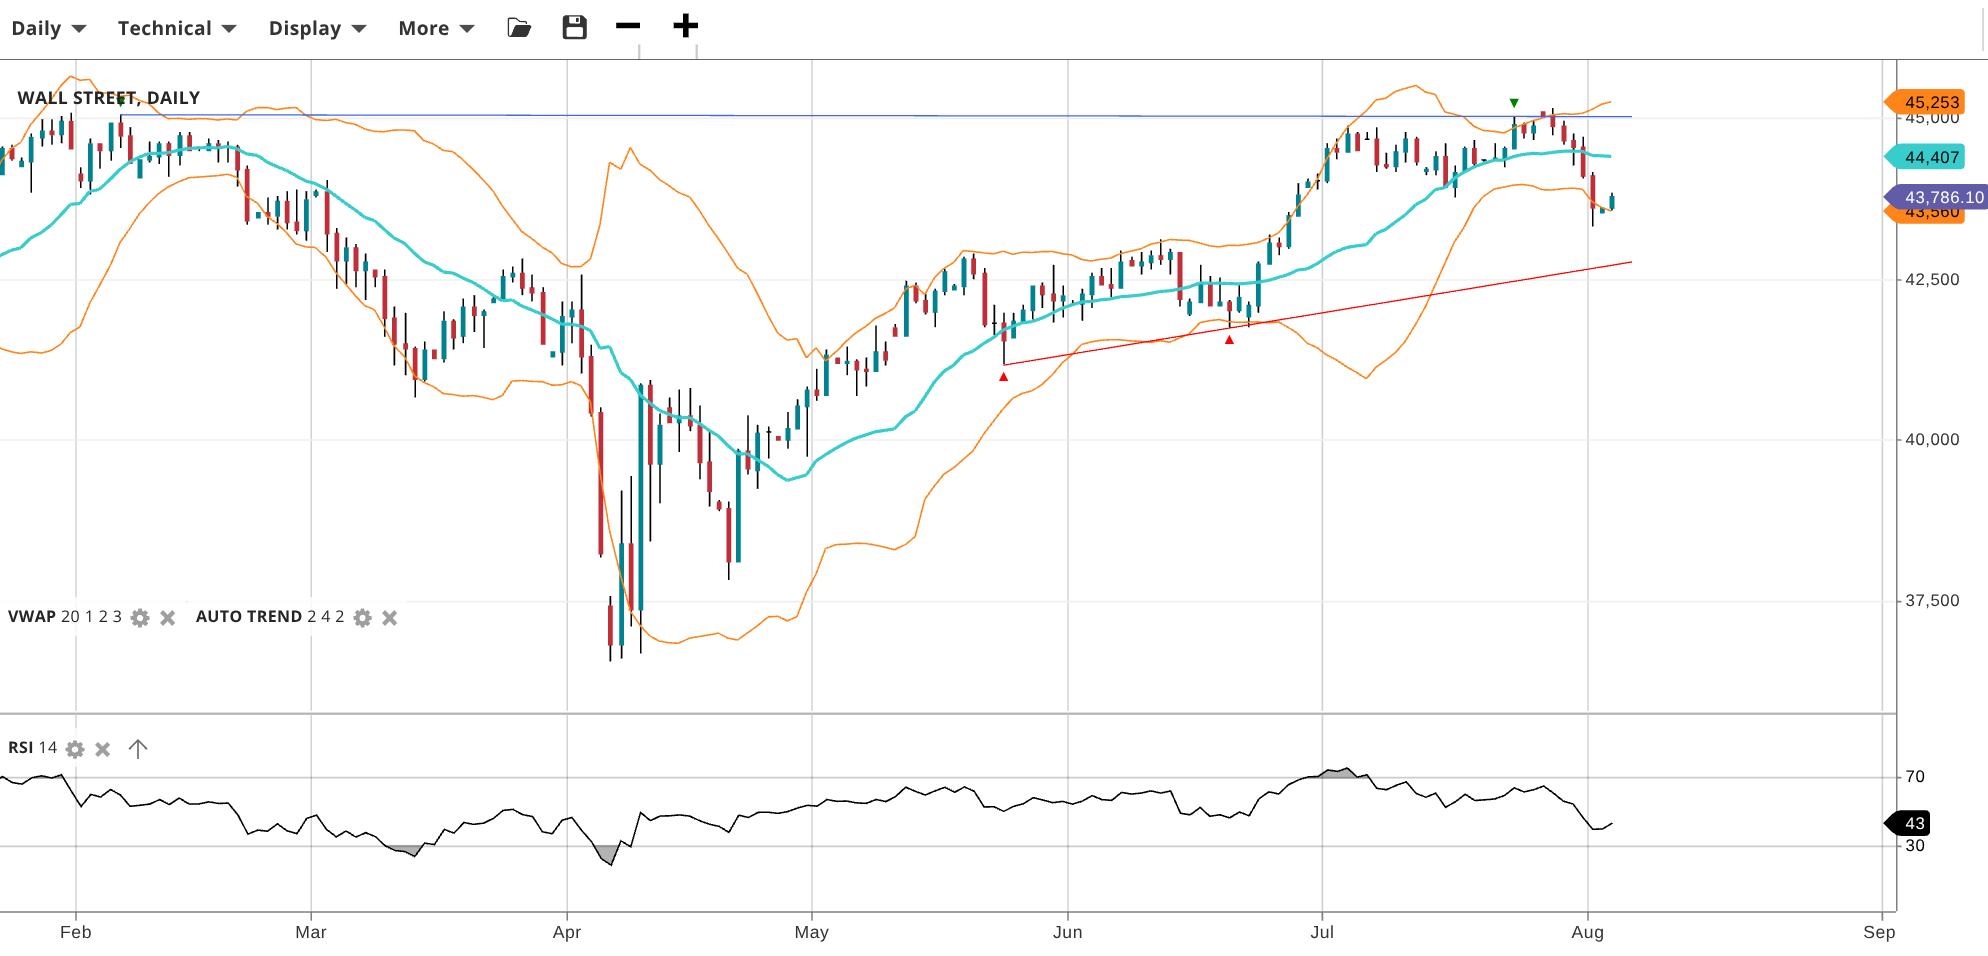Select the green down-triangle trend marker
The height and width of the screenshot is (956, 1988).
1514,103
